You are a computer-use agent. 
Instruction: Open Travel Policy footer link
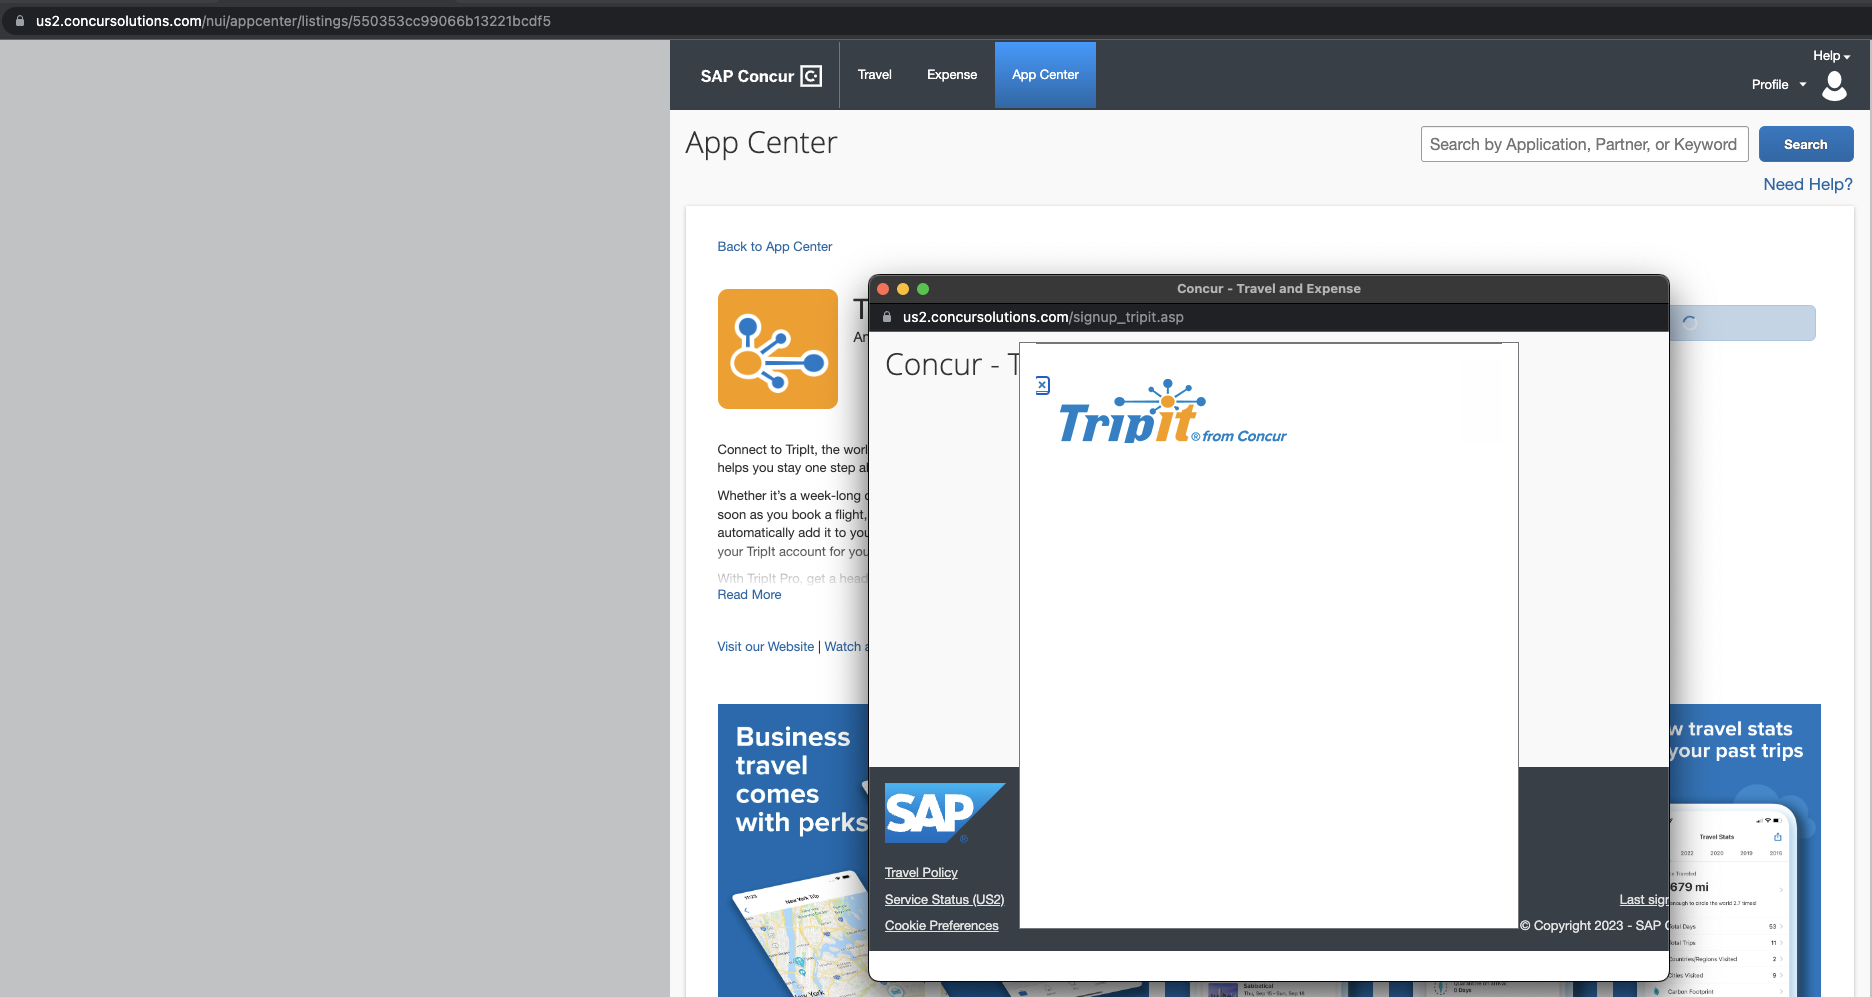[x=921, y=873]
